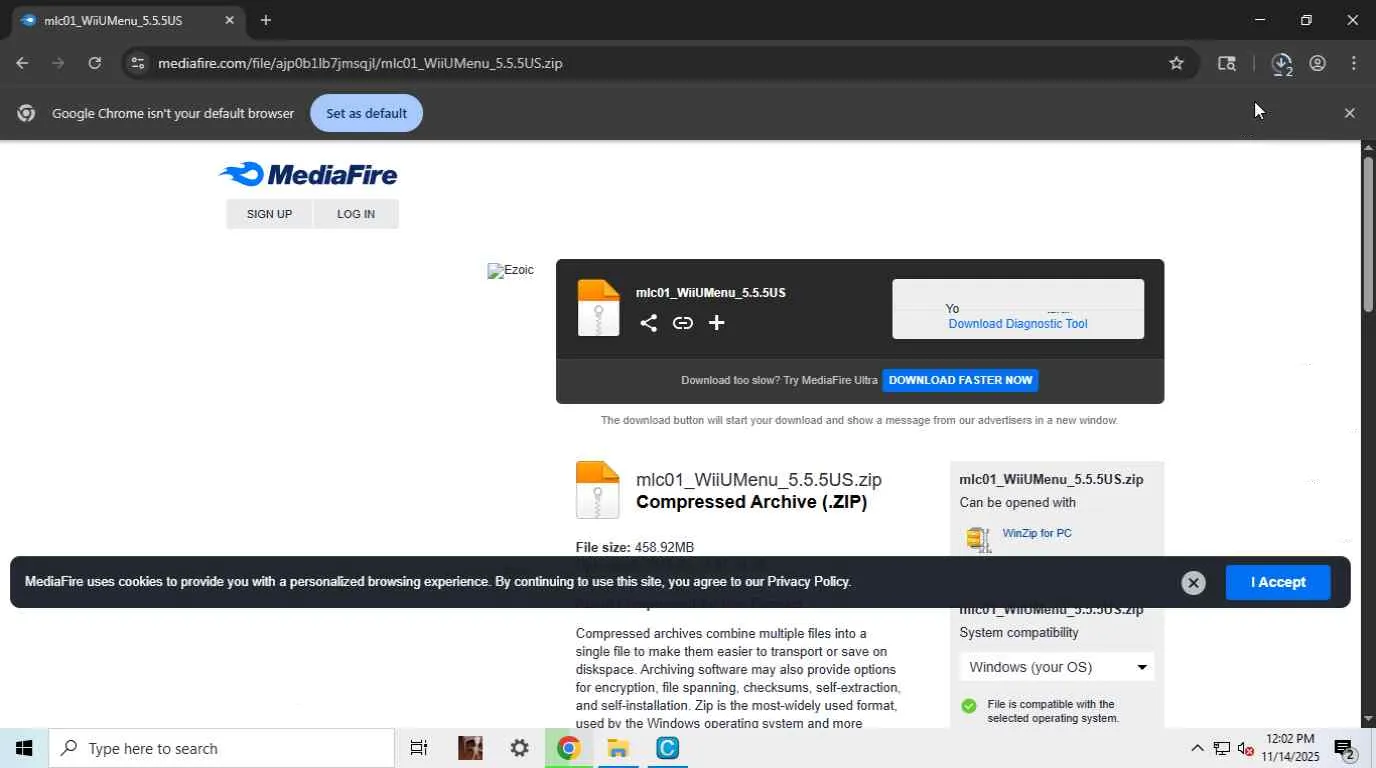The height and width of the screenshot is (768, 1376).
Task: Open the System compatibility OS dropdown
Action: (x=1057, y=667)
